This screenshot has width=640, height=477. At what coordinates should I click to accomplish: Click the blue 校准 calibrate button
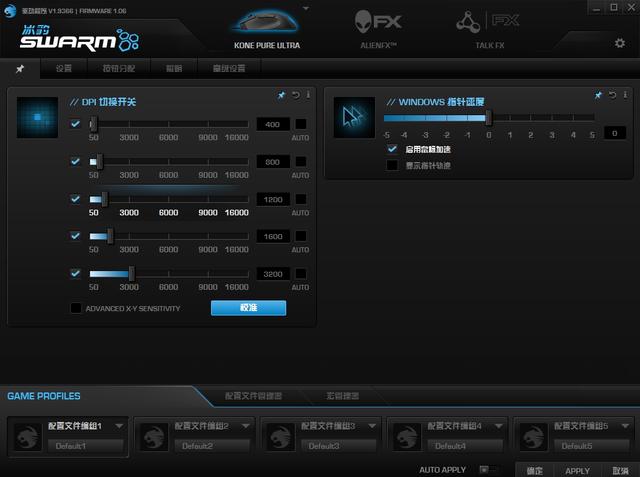click(248, 308)
